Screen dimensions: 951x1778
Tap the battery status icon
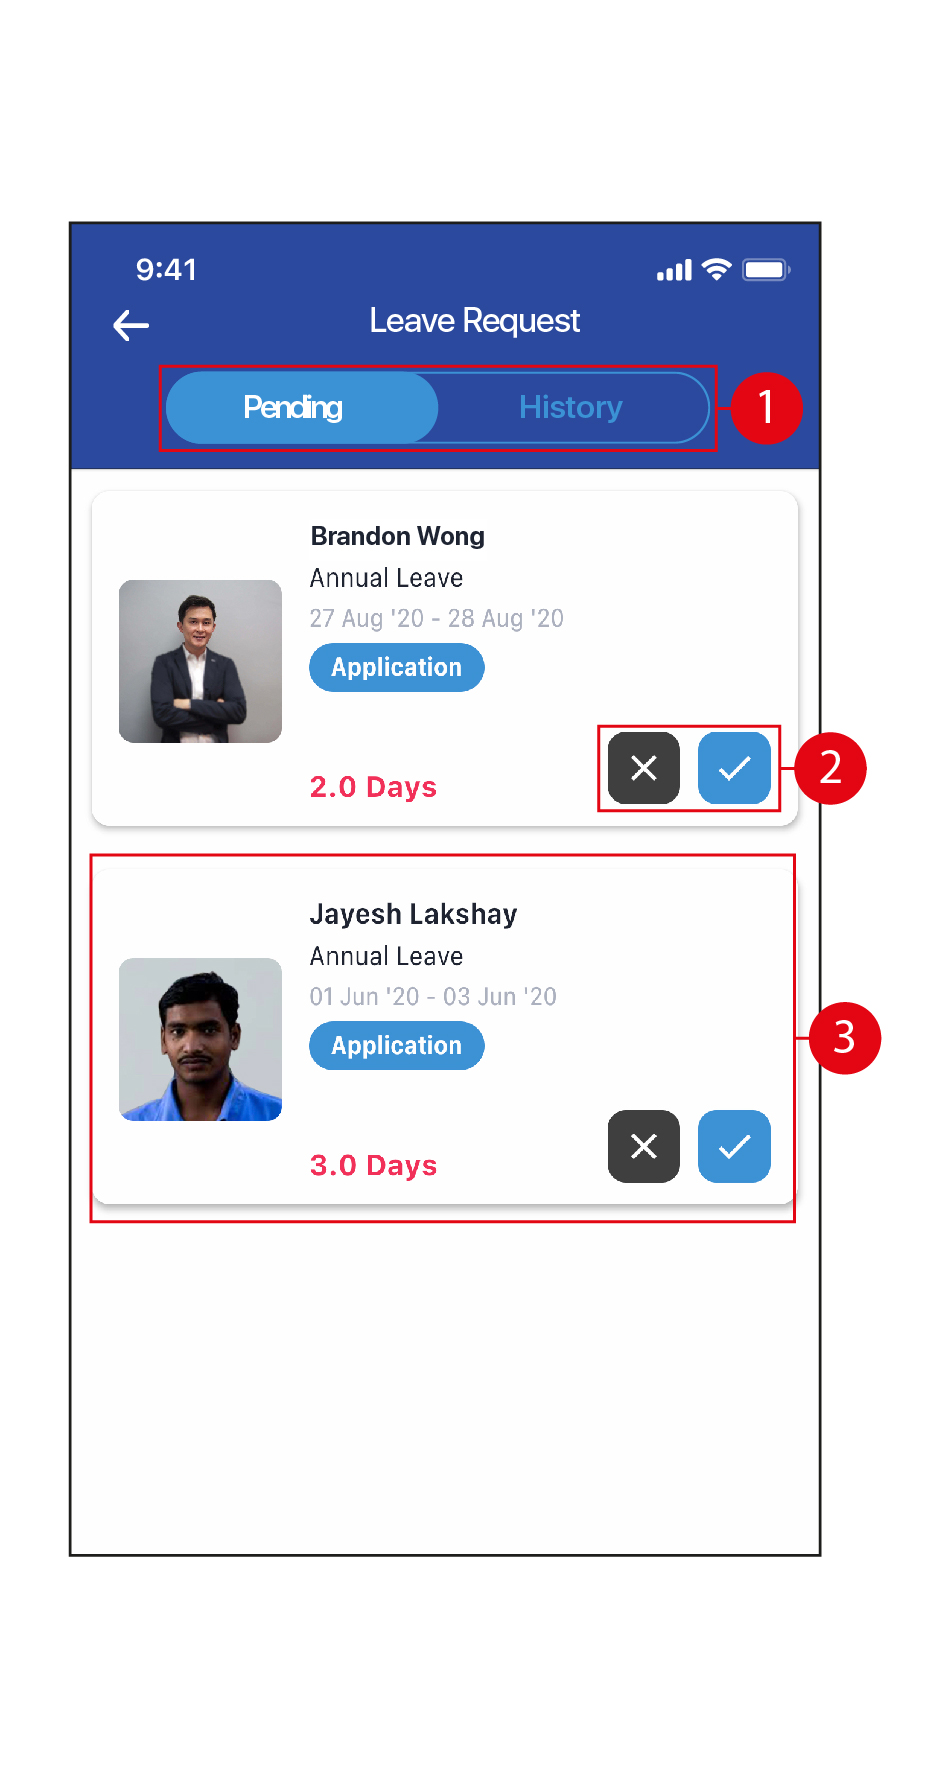[766, 270]
